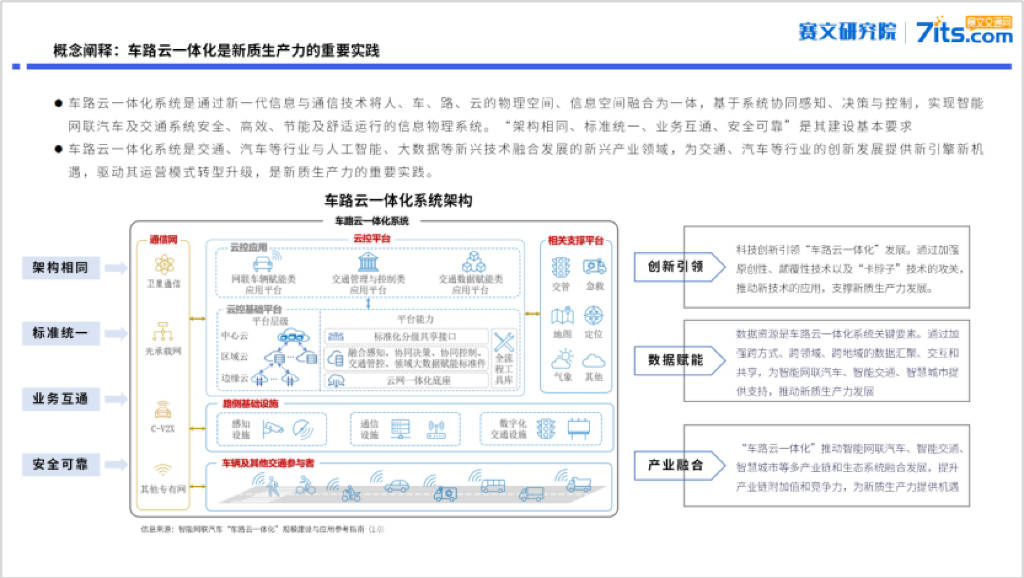Select the 感知设施 camera icon
The height and width of the screenshot is (578, 1024).
[x=273, y=429]
